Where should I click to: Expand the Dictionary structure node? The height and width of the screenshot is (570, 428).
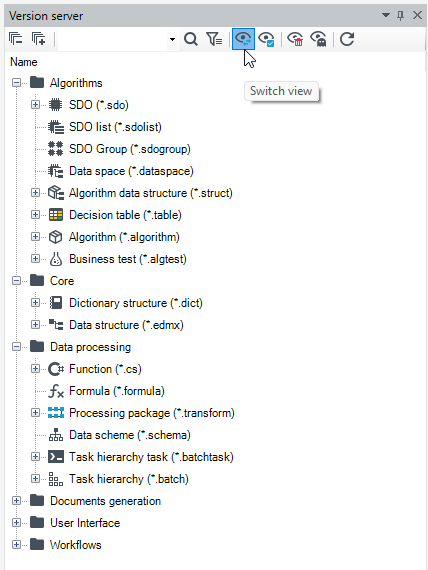(x=35, y=303)
